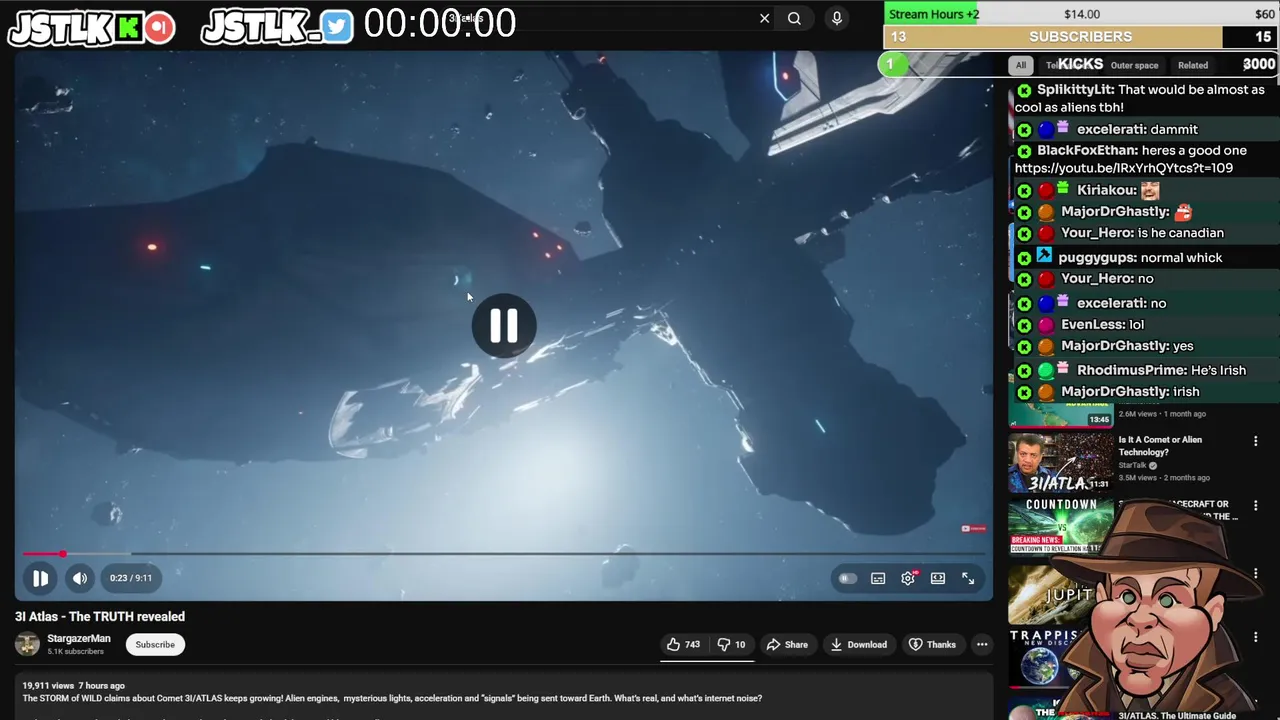Click the '19,911 views 7 hours ago' text

click(73, 686)
